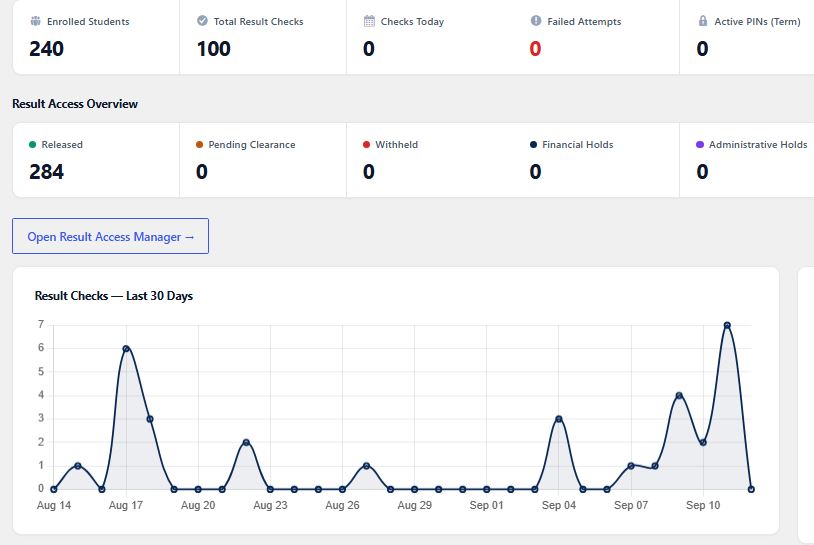Select the Enrolled Students value 240
Viewport: 814px width, 545px height.
47,49
